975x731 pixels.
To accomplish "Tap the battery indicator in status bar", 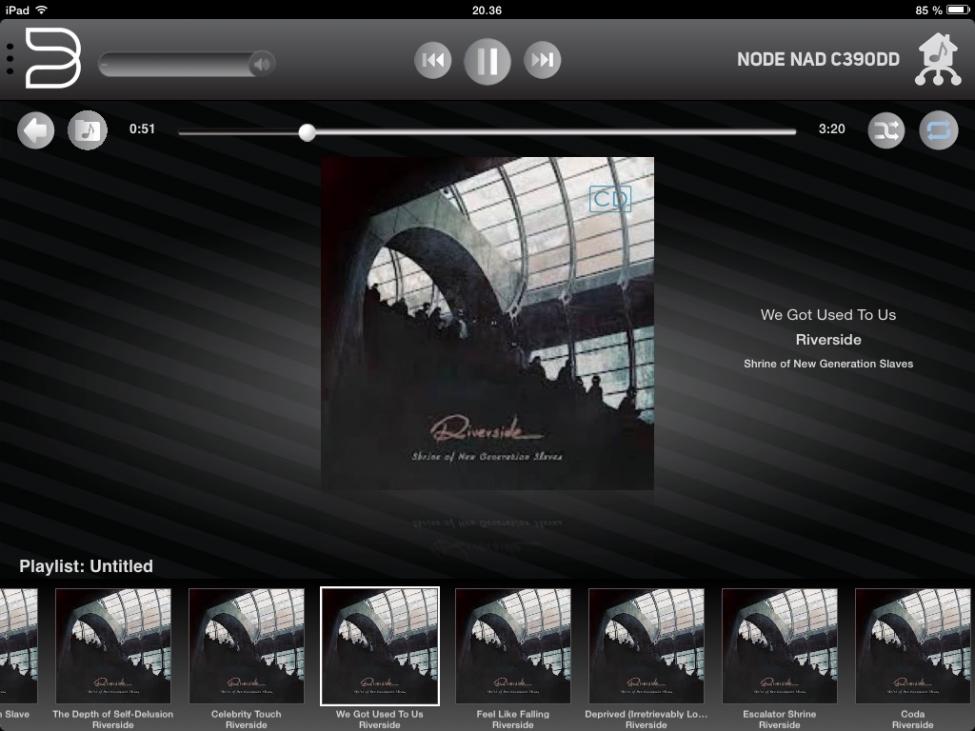I will [958, 10].
